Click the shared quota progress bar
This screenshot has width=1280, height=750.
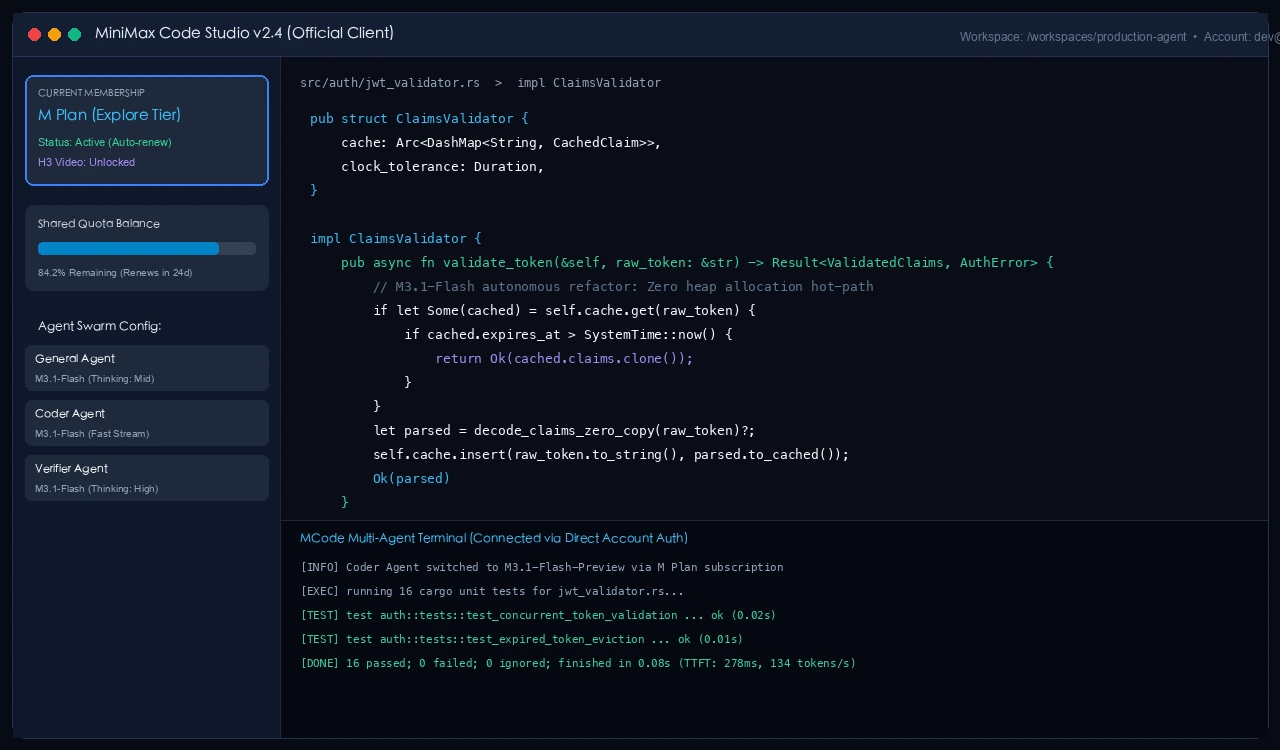pyautogui.click(x=147, y=248)
